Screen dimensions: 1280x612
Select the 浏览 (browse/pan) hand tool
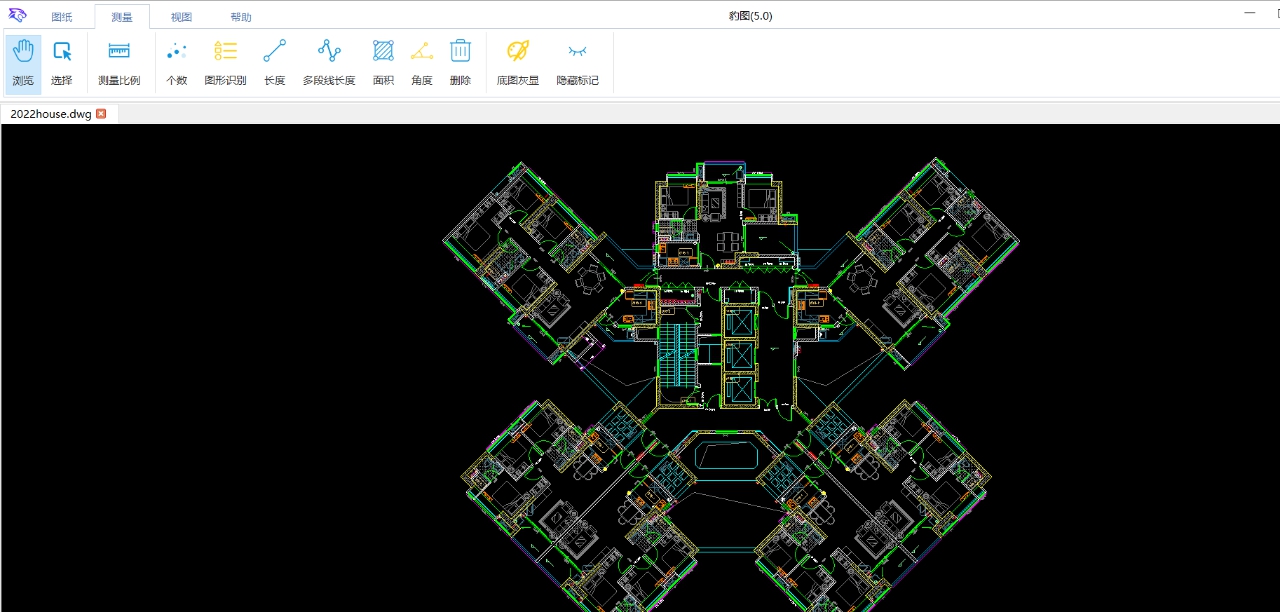(x=23, y=62)
